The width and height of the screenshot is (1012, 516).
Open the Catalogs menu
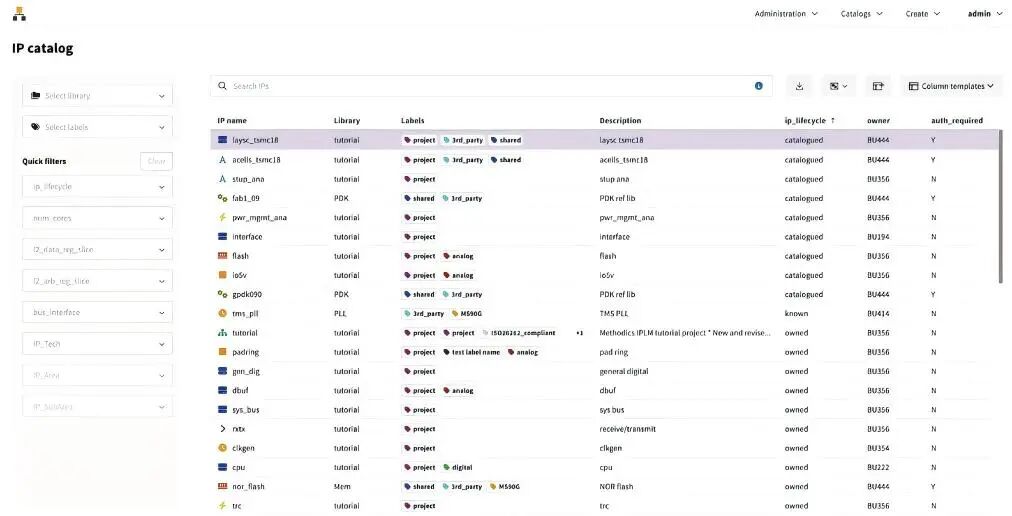(x=862, y=14)
